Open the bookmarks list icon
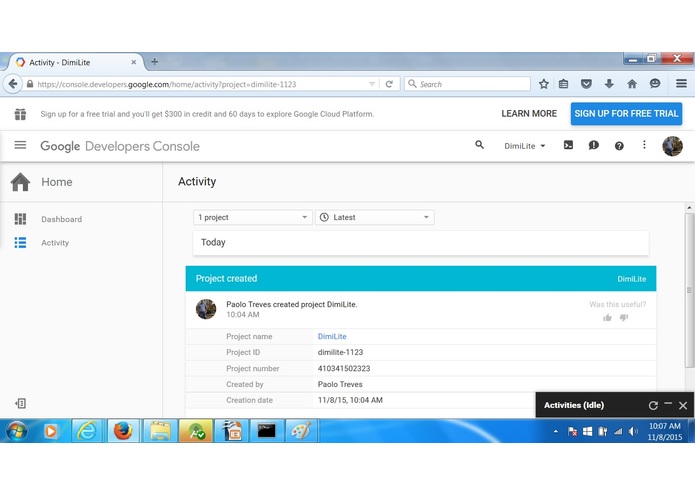This screenshot has height=494, width=695. click(563, 84)
